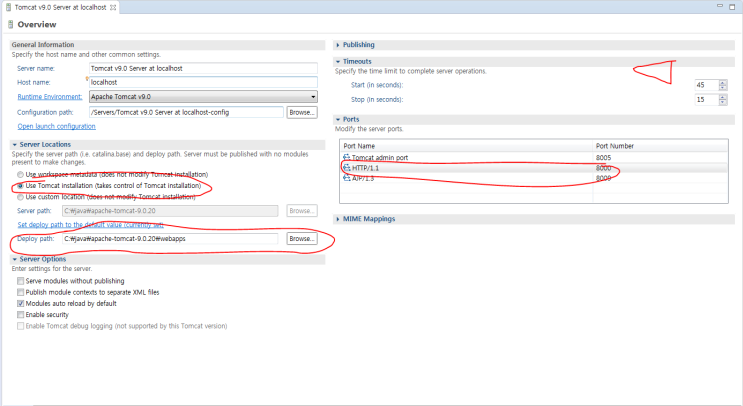Click the Server name text field
Screen dimensions: 743x406
pyautogui.click(x=201, y=67)
